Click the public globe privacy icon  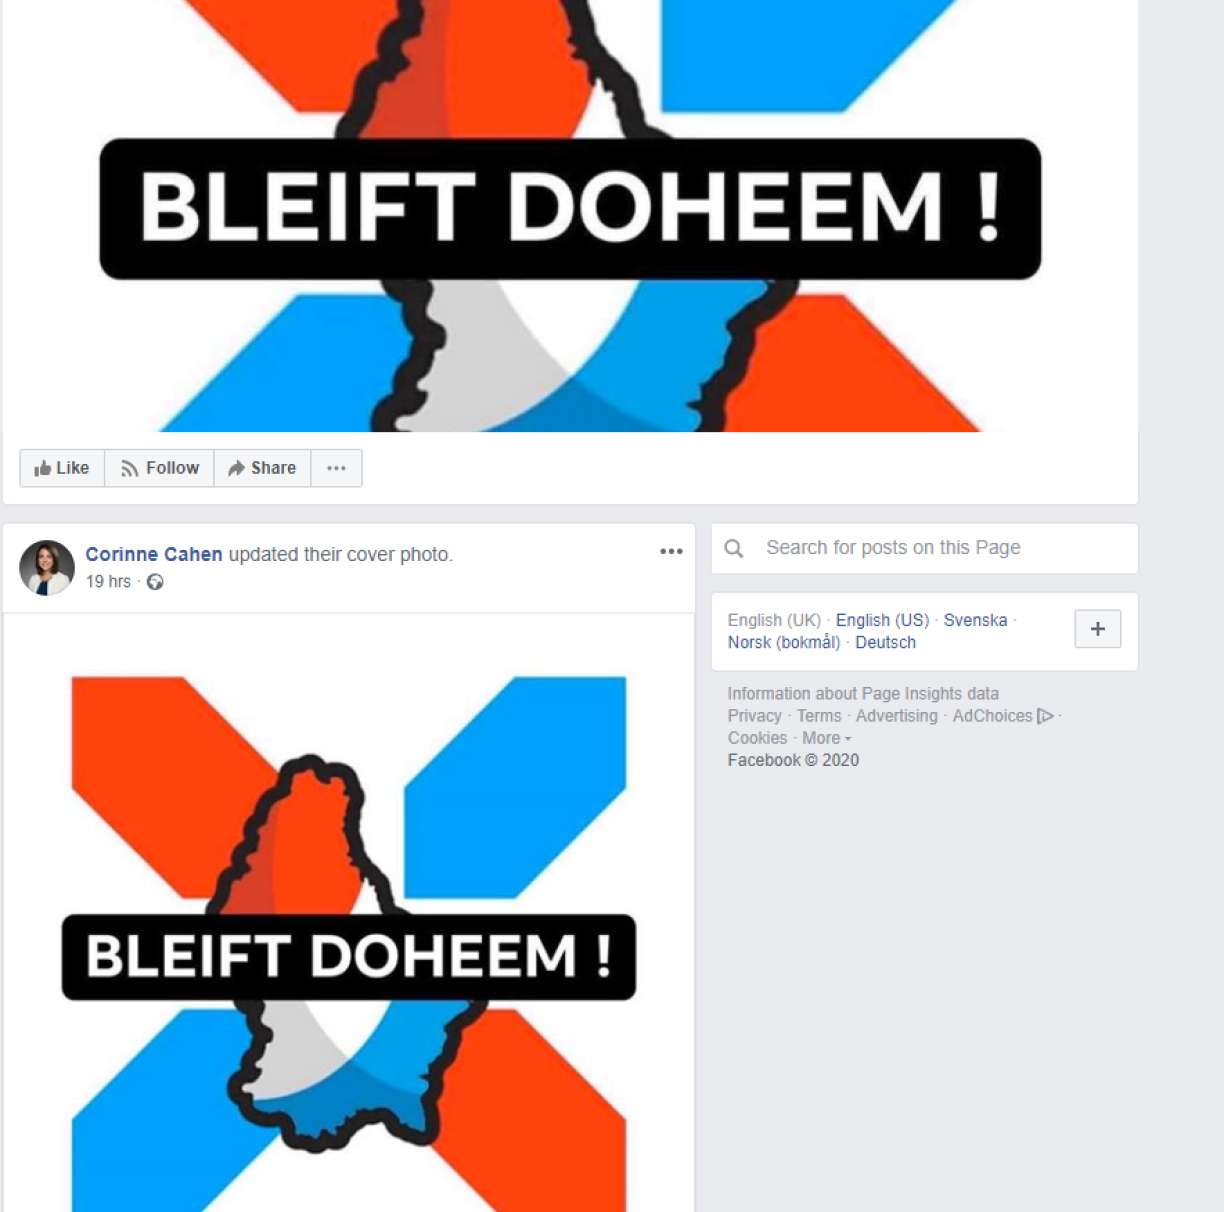pyautogui.click(x=155, y=582)
